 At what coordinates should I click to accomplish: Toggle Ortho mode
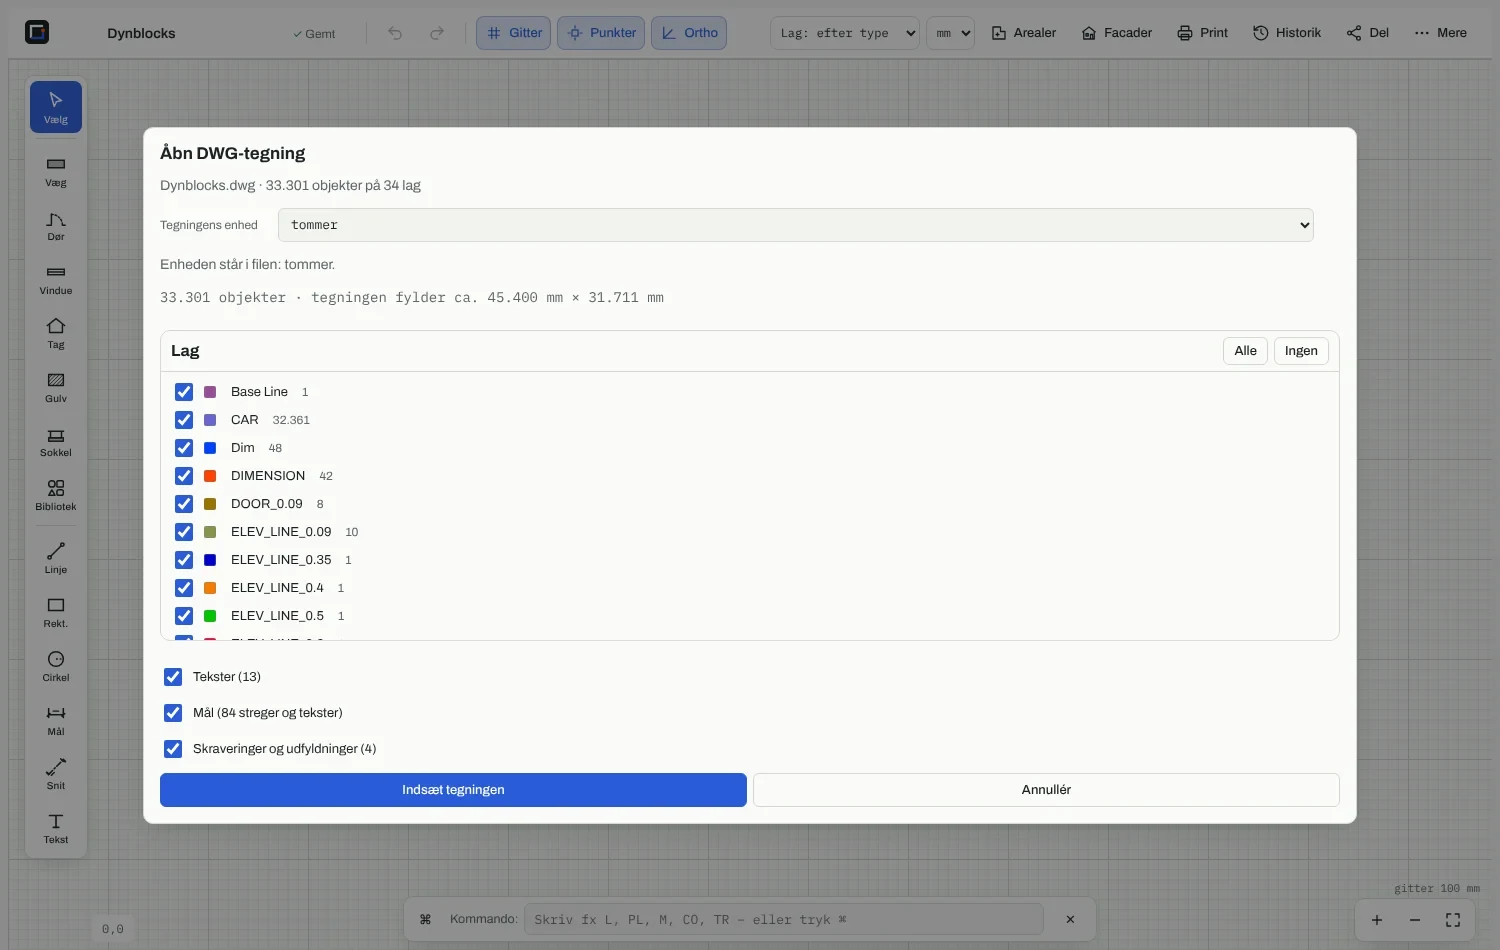click(689, 33)
